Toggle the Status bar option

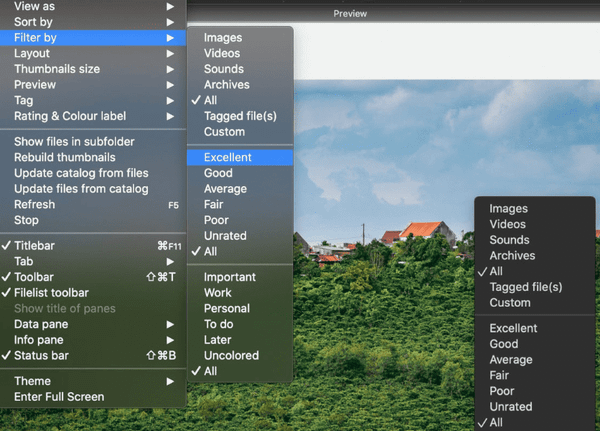click(x=93, y=356)
